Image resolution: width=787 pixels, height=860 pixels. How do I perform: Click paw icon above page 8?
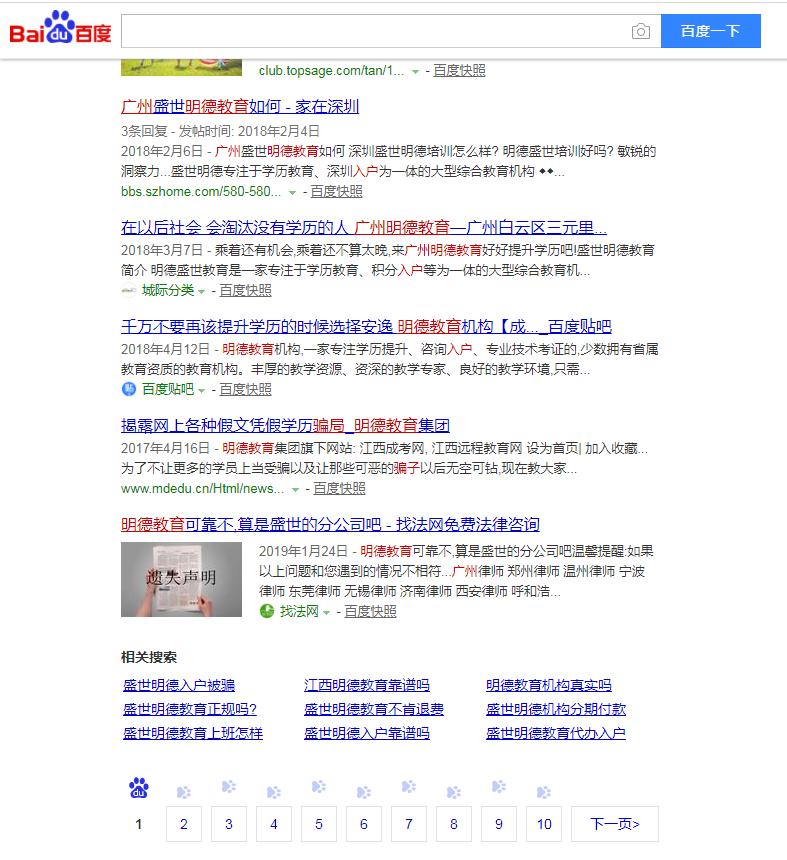(454, 792)
